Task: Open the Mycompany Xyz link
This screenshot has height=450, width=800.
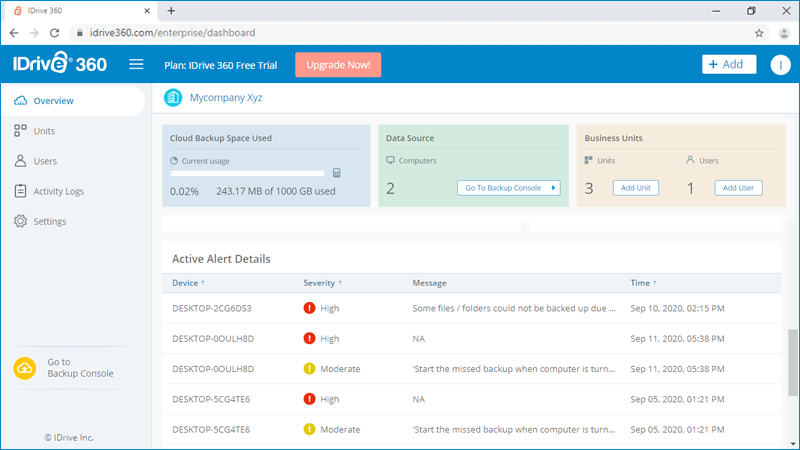Action: (x=226, y=97)
